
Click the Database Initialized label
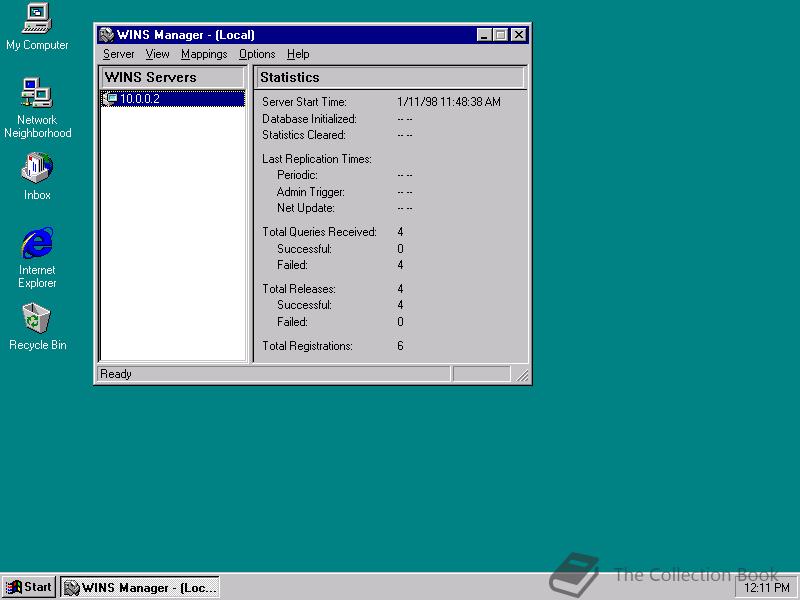click(x=309, y=119)
